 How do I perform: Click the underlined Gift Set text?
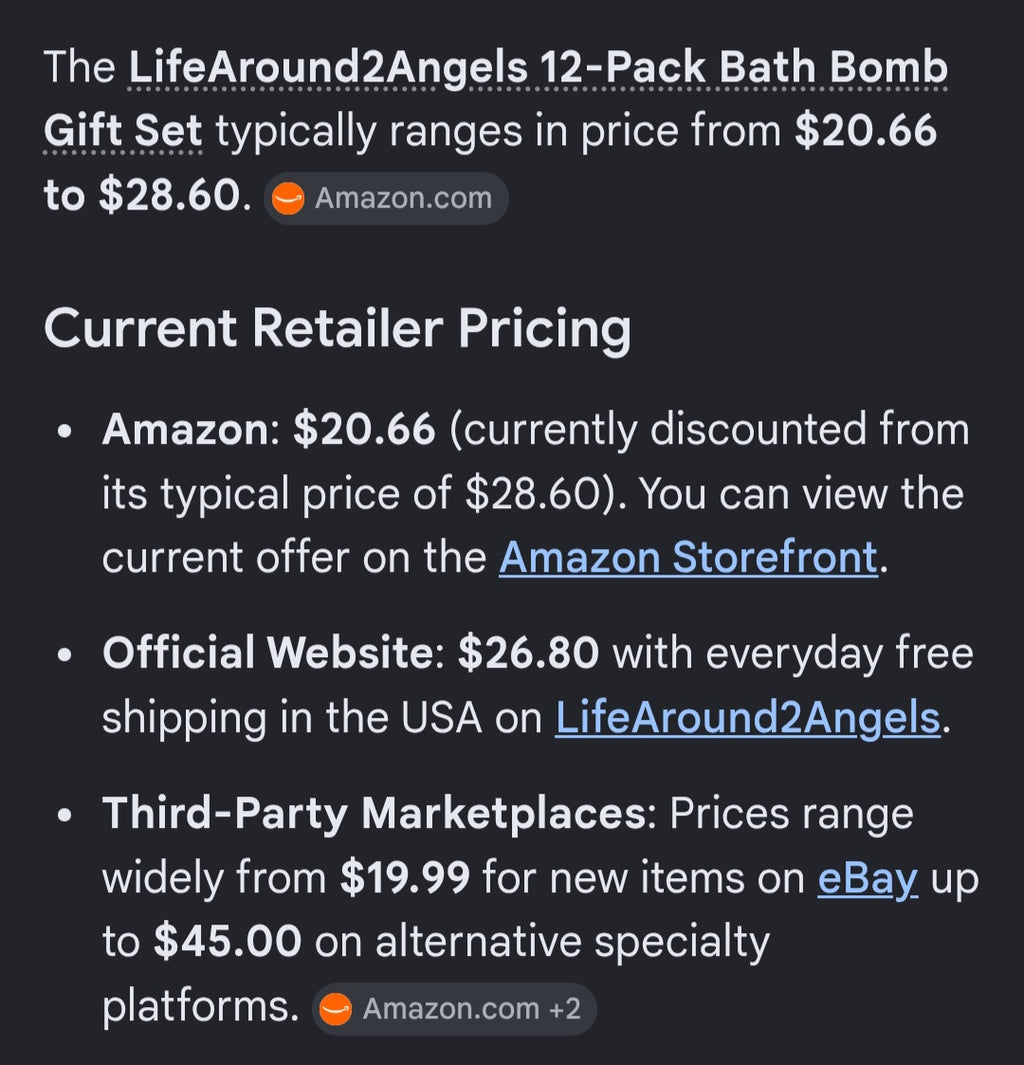click(x=123, y=130)
